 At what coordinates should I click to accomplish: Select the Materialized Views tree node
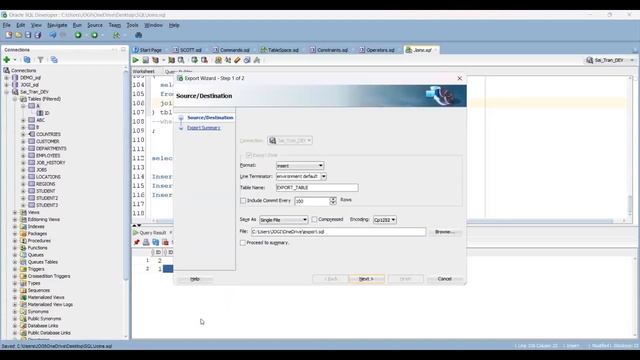46,298
